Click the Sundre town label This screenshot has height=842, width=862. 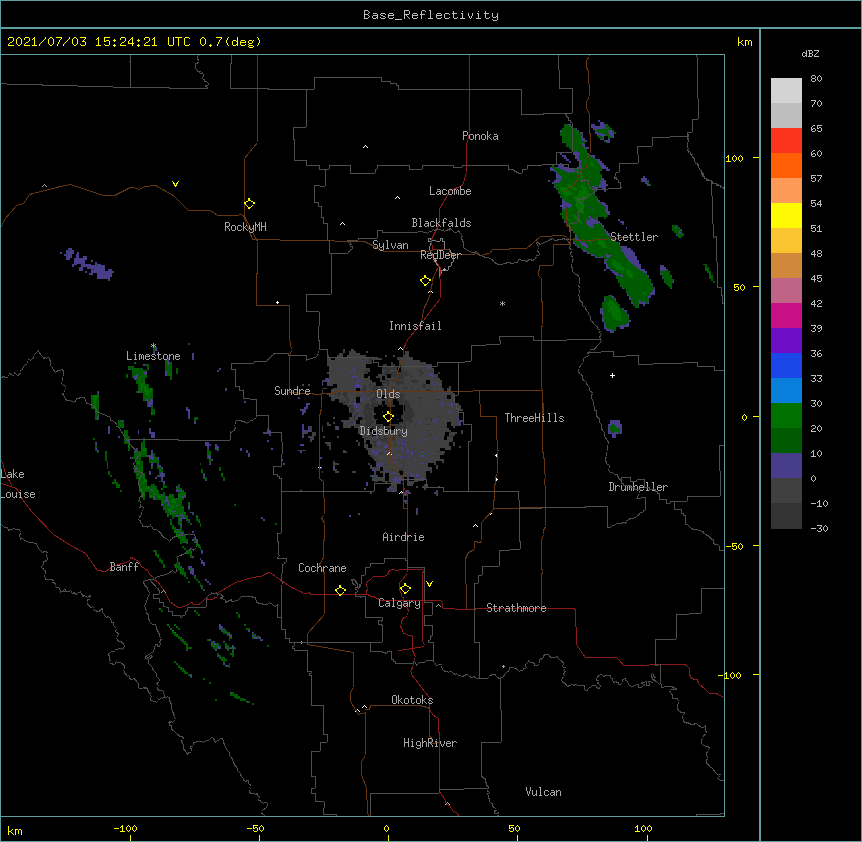coord(292,391)
